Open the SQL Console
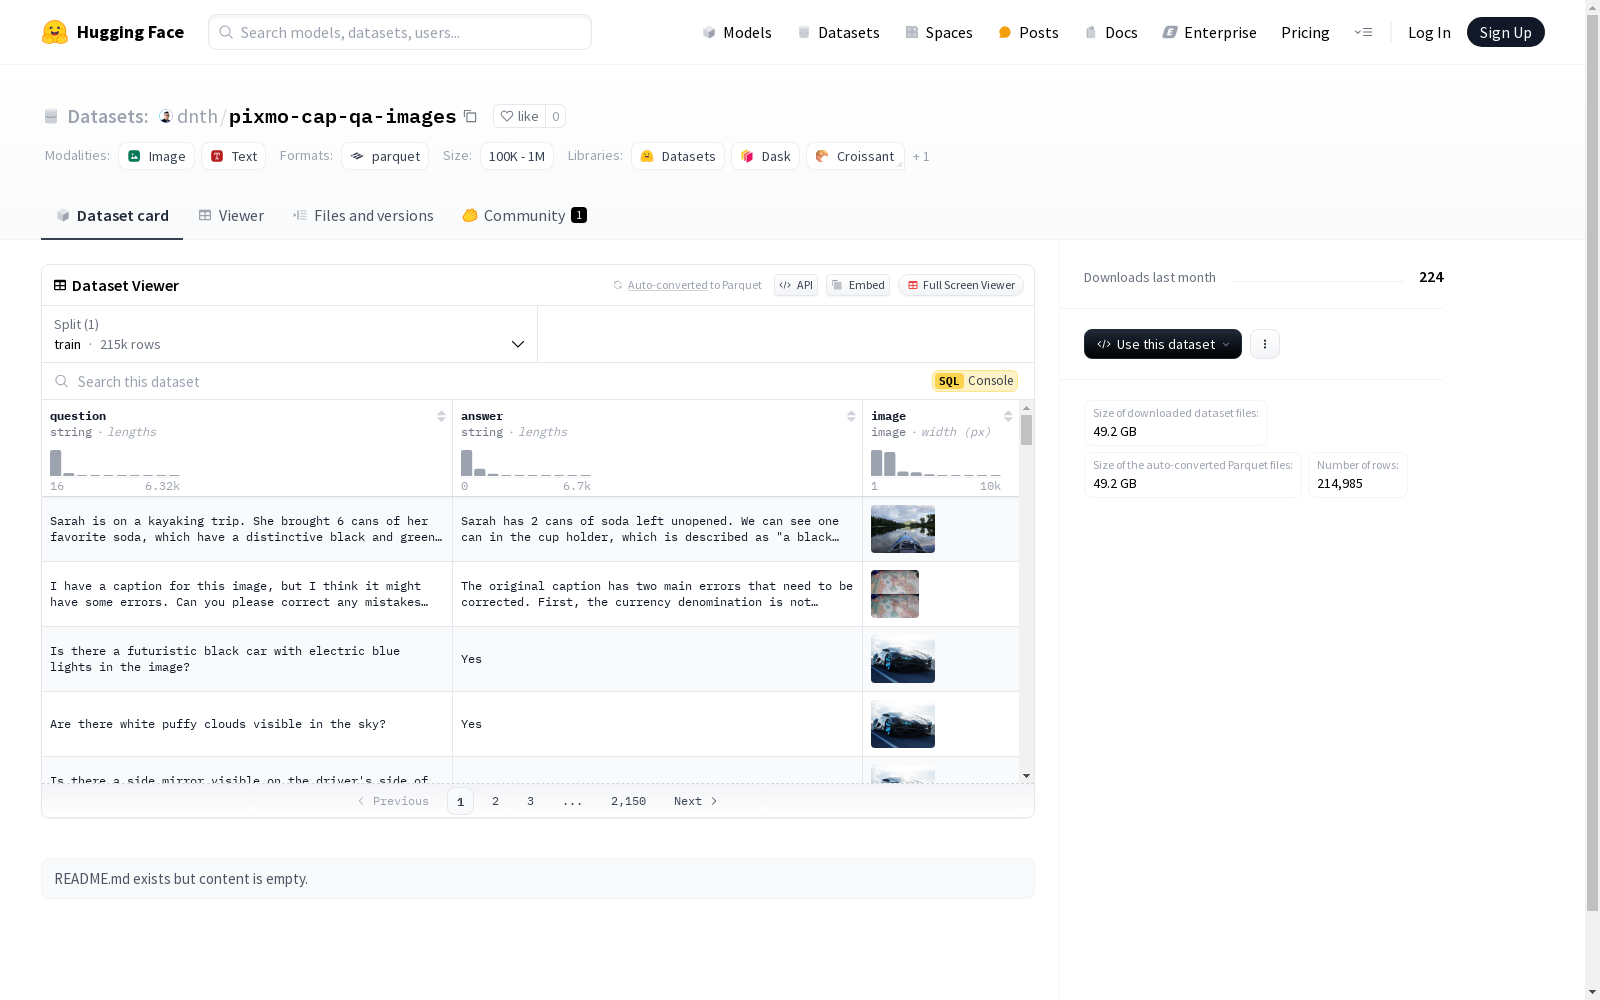The width and height of the screenshot is (1600, 1000). click(975, 381)
